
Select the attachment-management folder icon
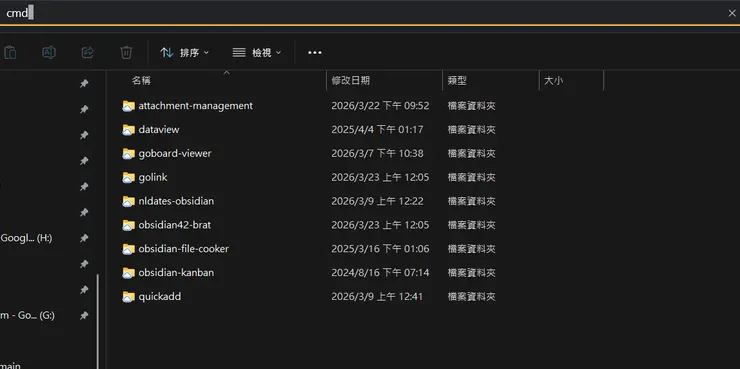[128, 106]
